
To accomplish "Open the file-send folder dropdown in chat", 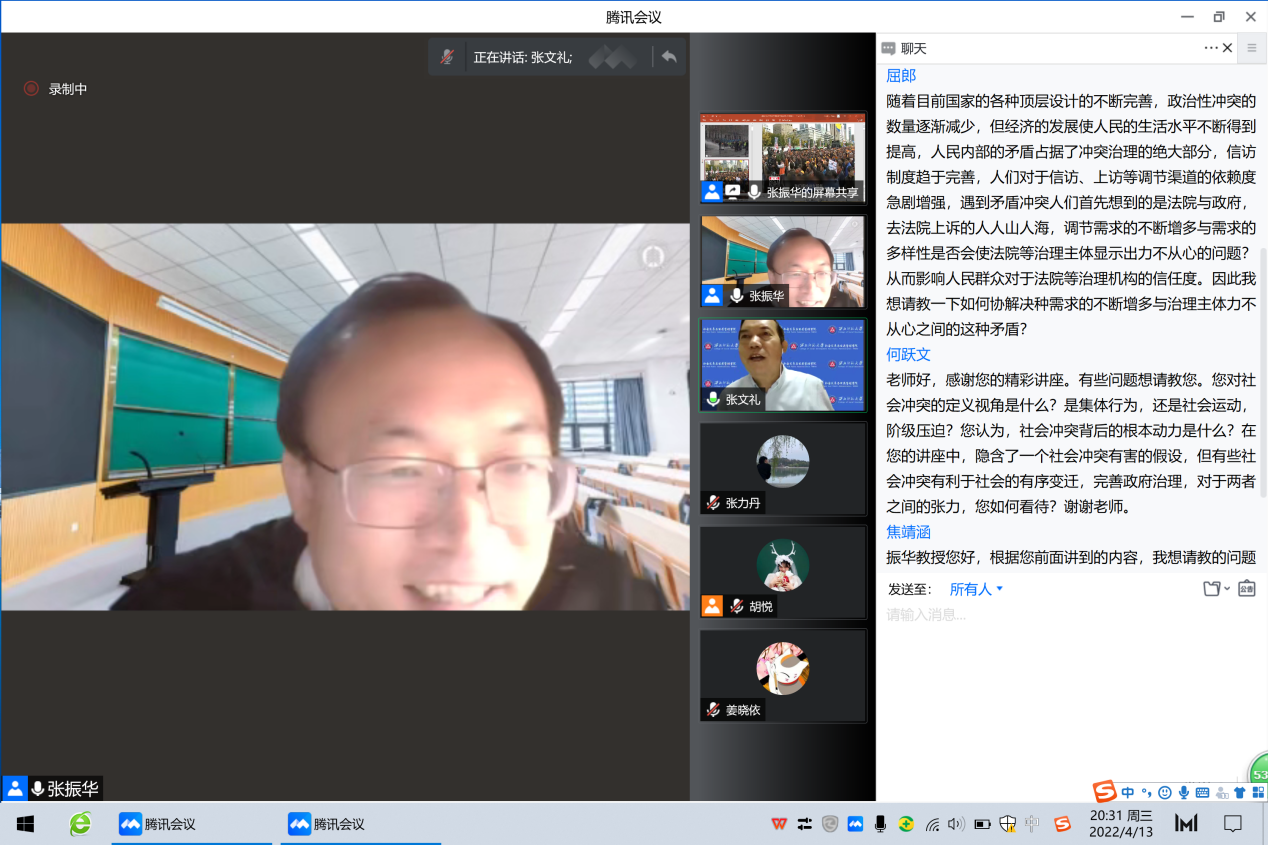I will click(1215, 589).
